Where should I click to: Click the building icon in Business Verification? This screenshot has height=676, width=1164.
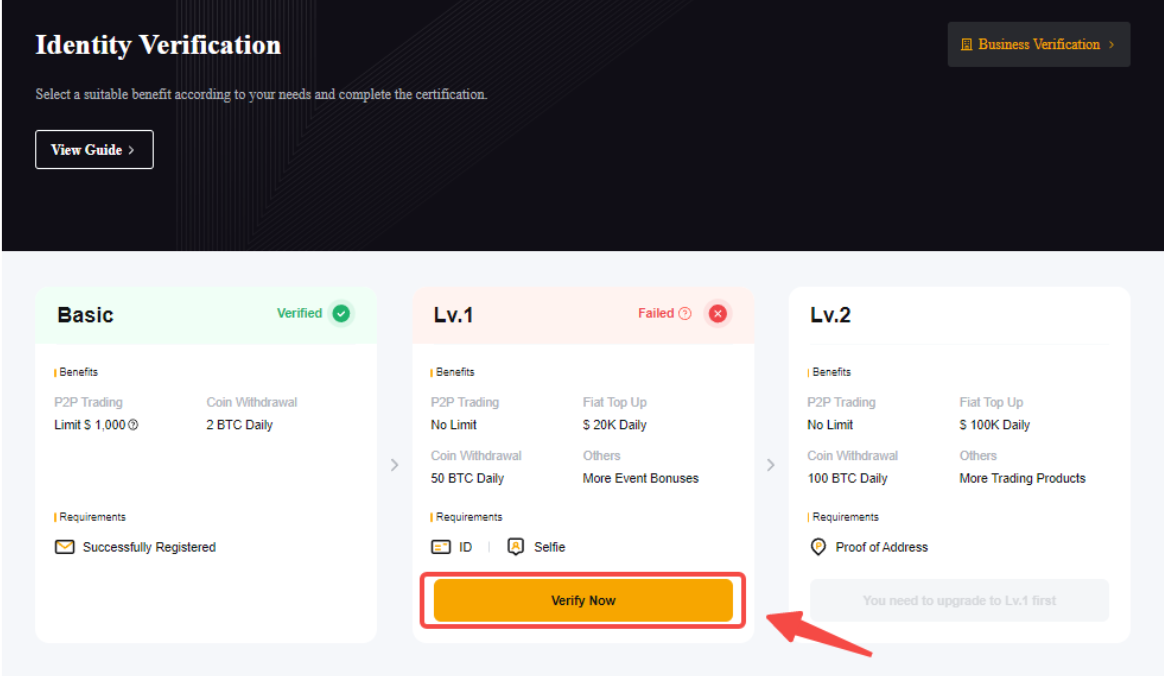pyautogui.click(x=966, y=45)
